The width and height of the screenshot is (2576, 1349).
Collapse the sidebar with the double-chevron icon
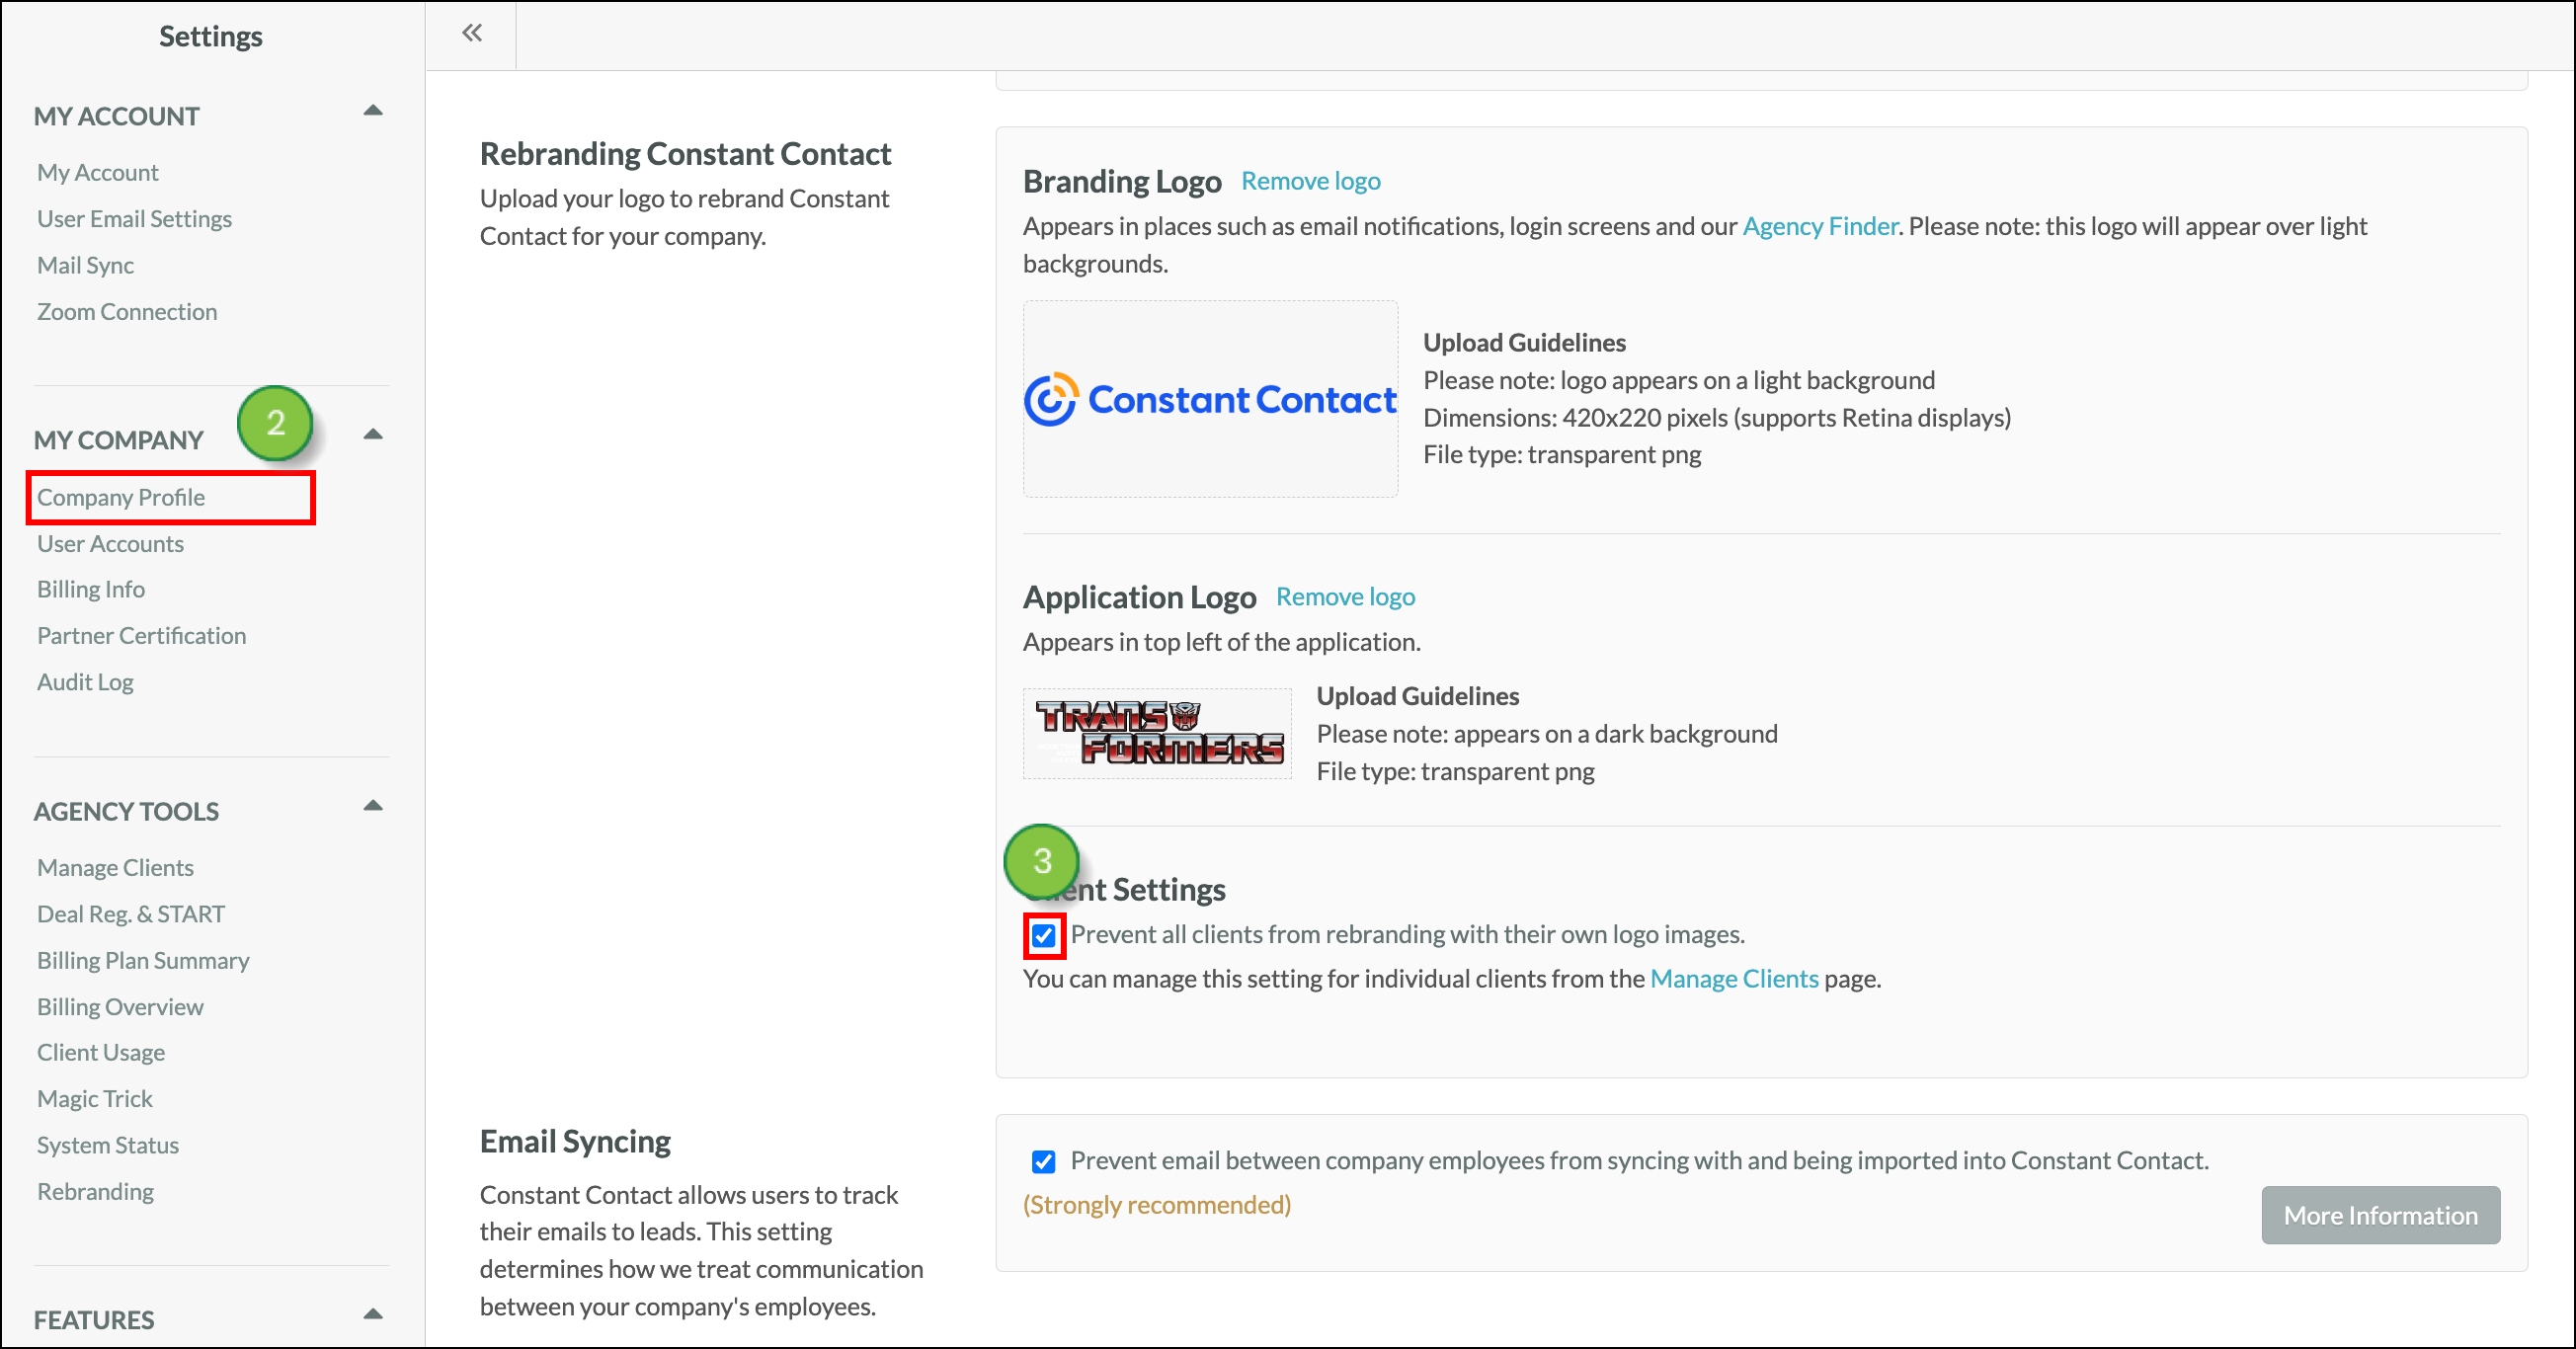pyautogui.click(x=472, y=34)
